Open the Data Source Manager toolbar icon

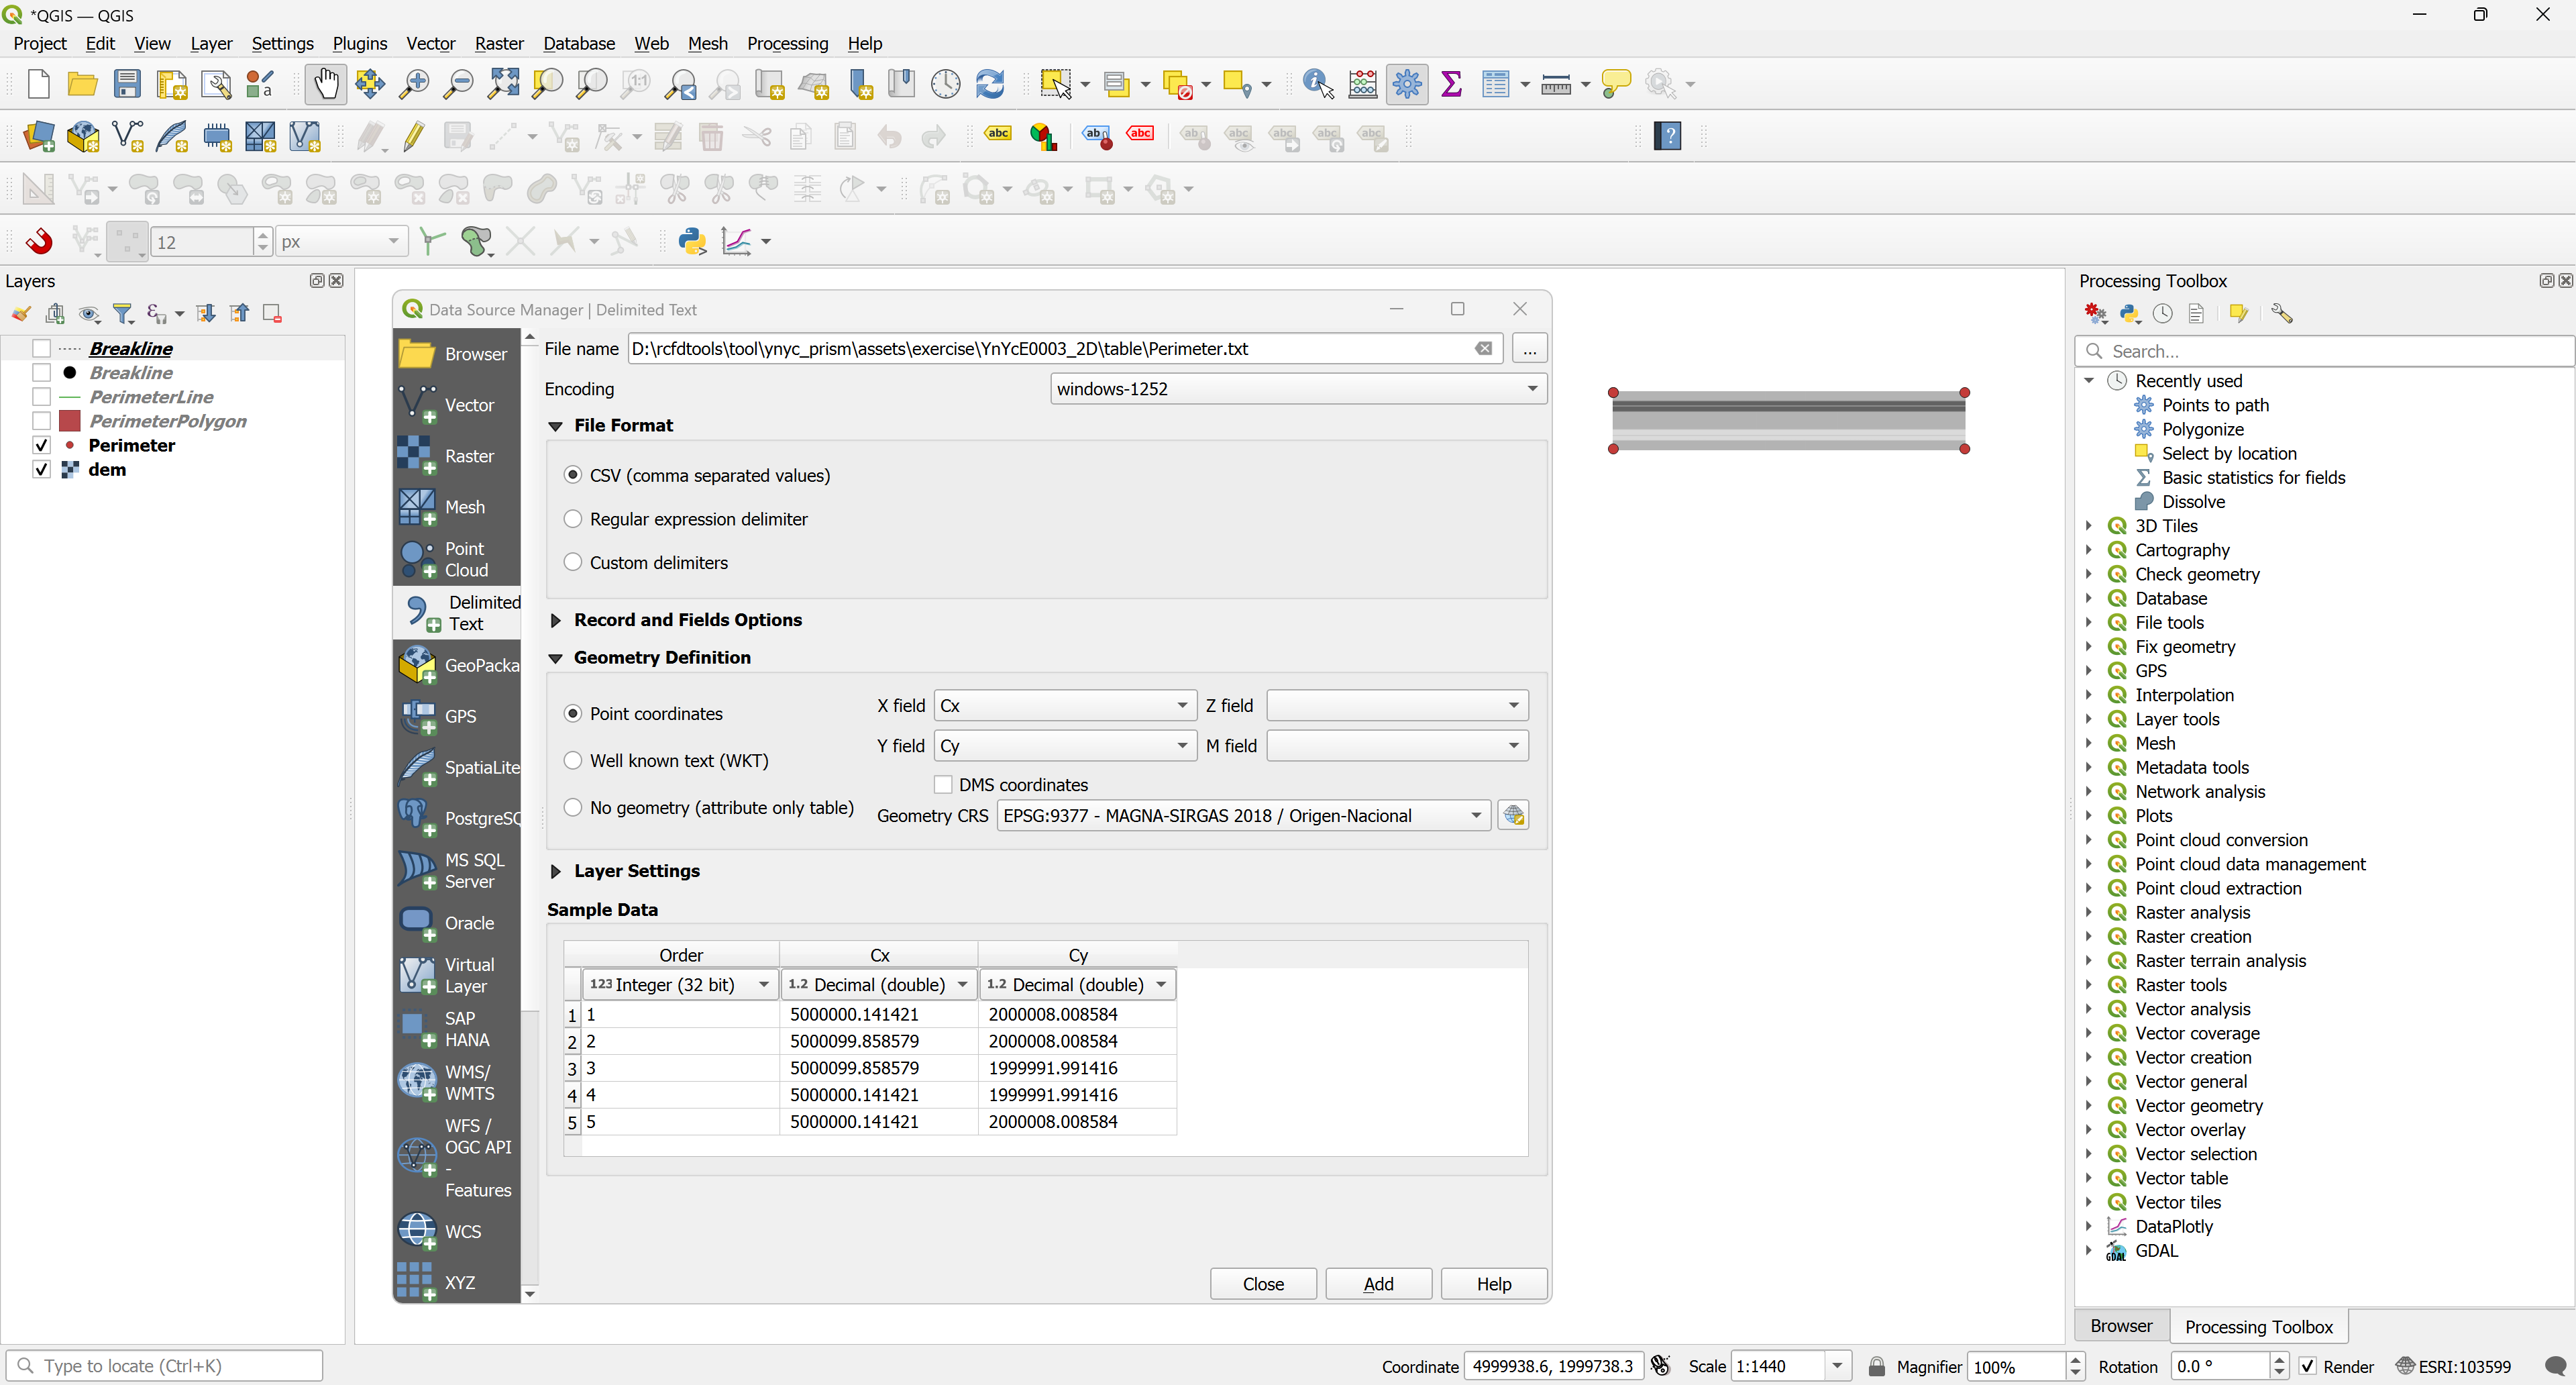click(39, 136)
